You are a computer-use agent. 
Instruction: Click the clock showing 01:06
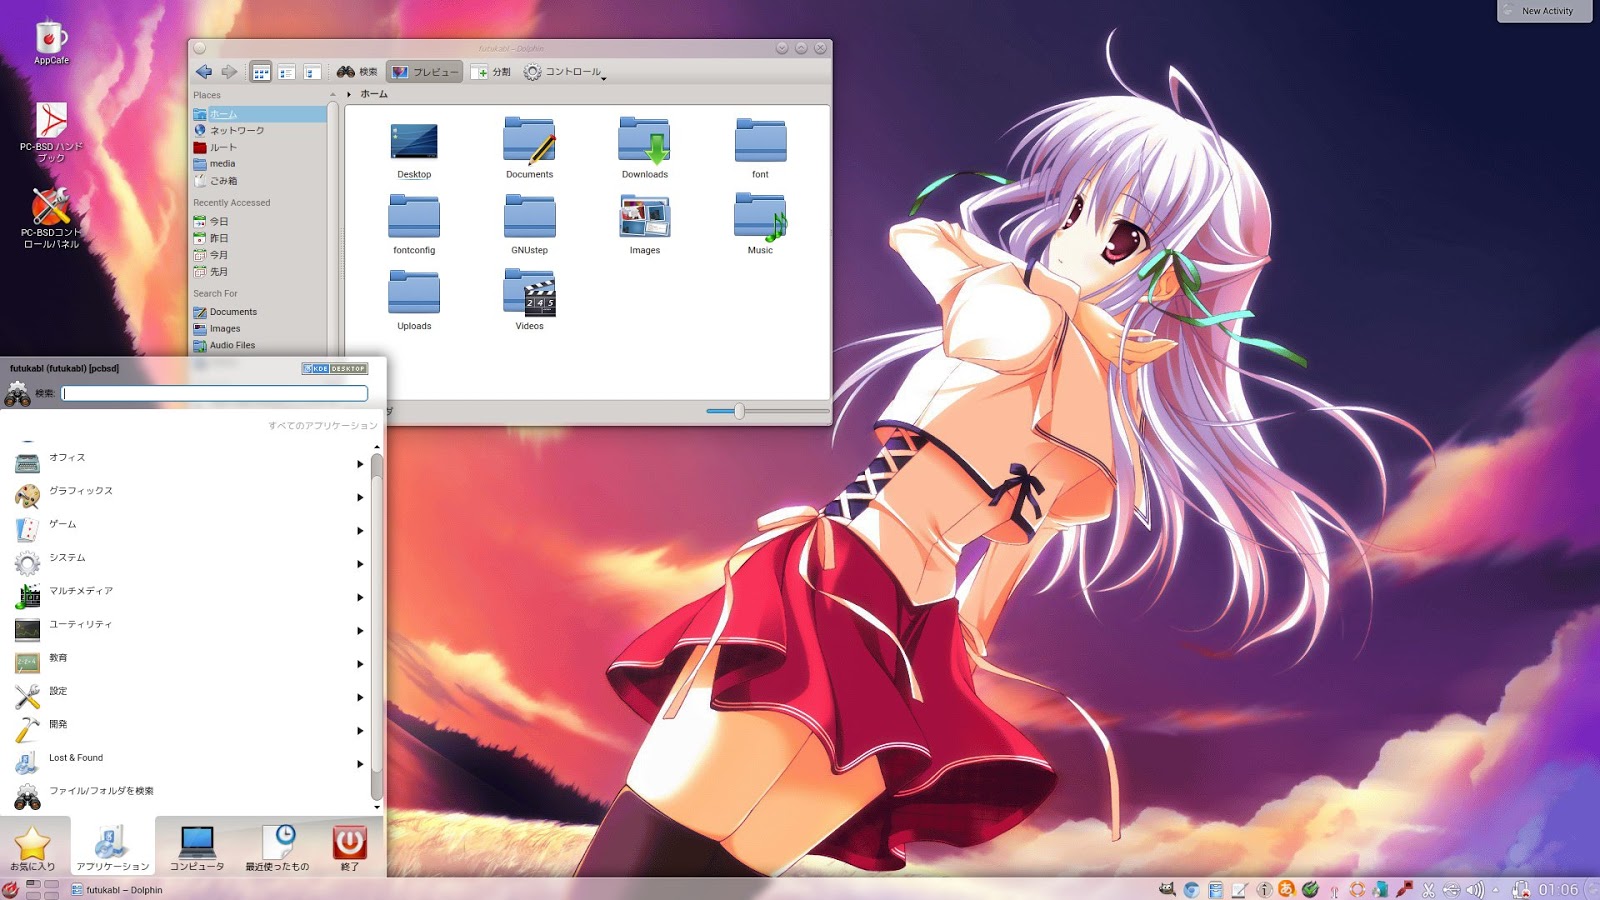(1558, 890)
